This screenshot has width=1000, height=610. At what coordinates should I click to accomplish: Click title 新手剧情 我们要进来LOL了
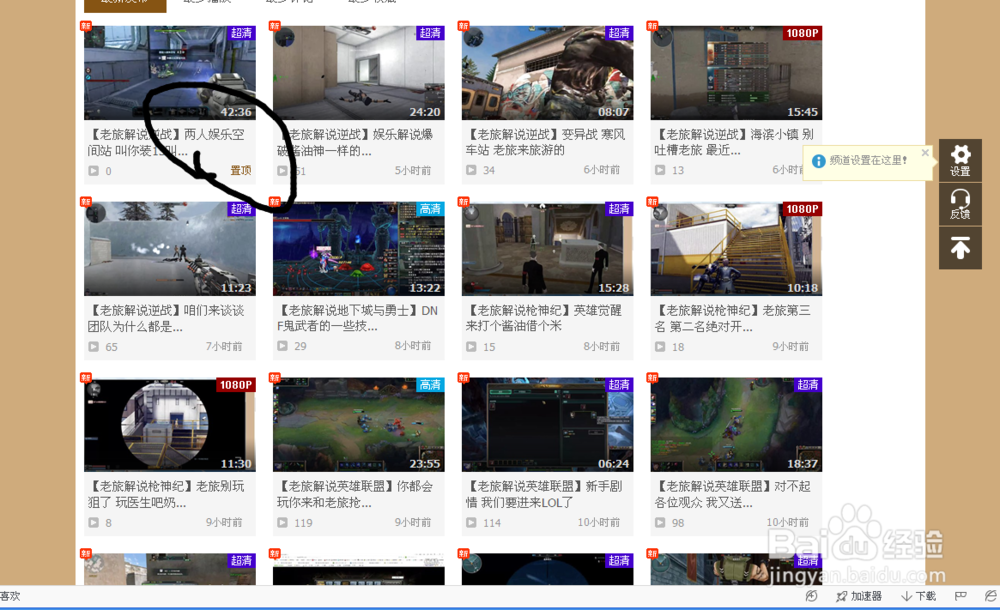click(x=544, y=495)
